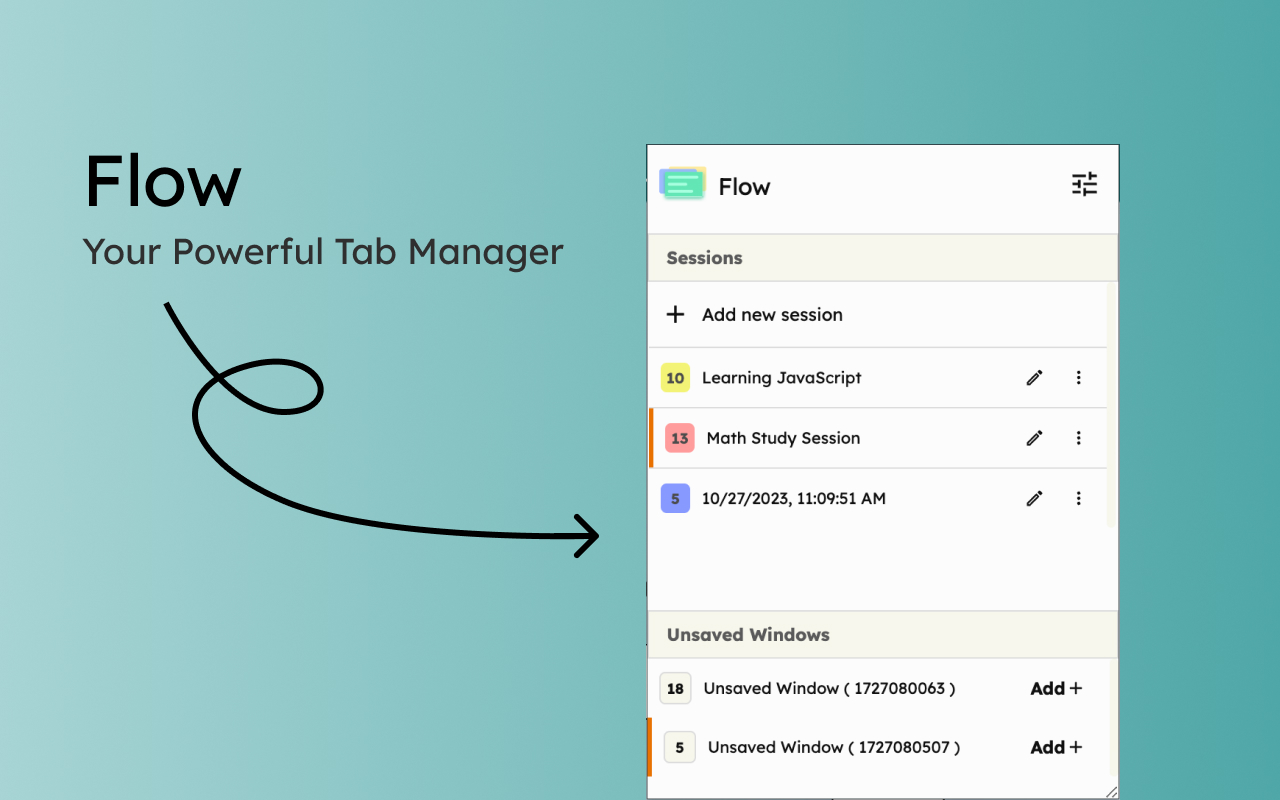This screenshot has width=1280, height=800.
Task: Click the orange active indicator beside Math Study Session
Action: pos(650,438)
